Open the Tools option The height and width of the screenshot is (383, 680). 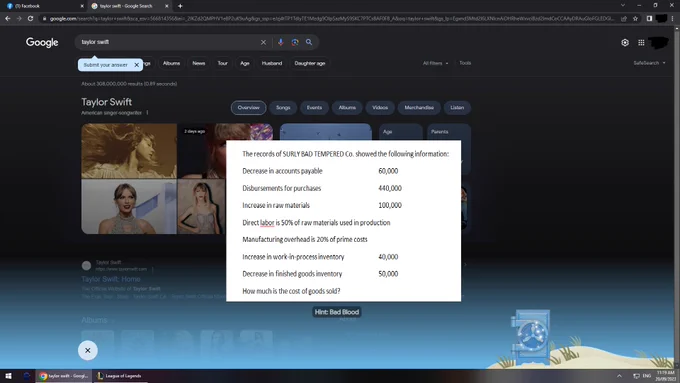tap(465, 63)
